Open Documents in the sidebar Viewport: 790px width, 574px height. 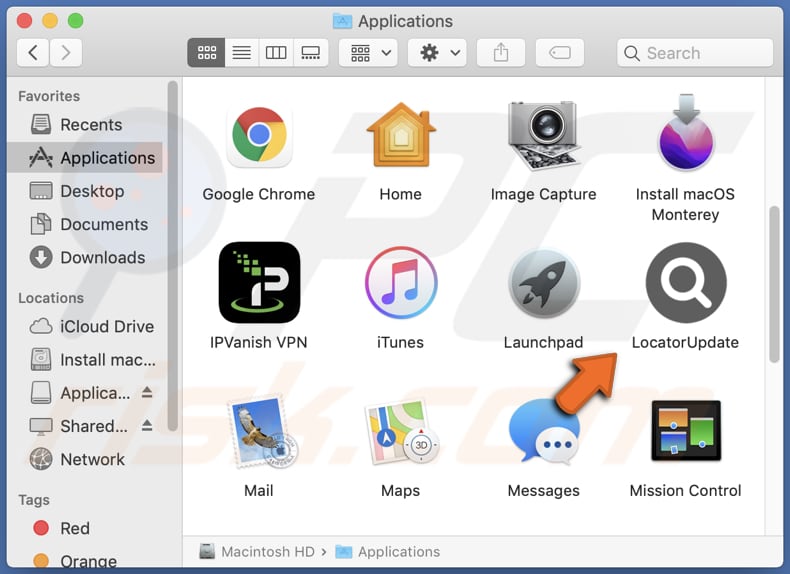85,224
